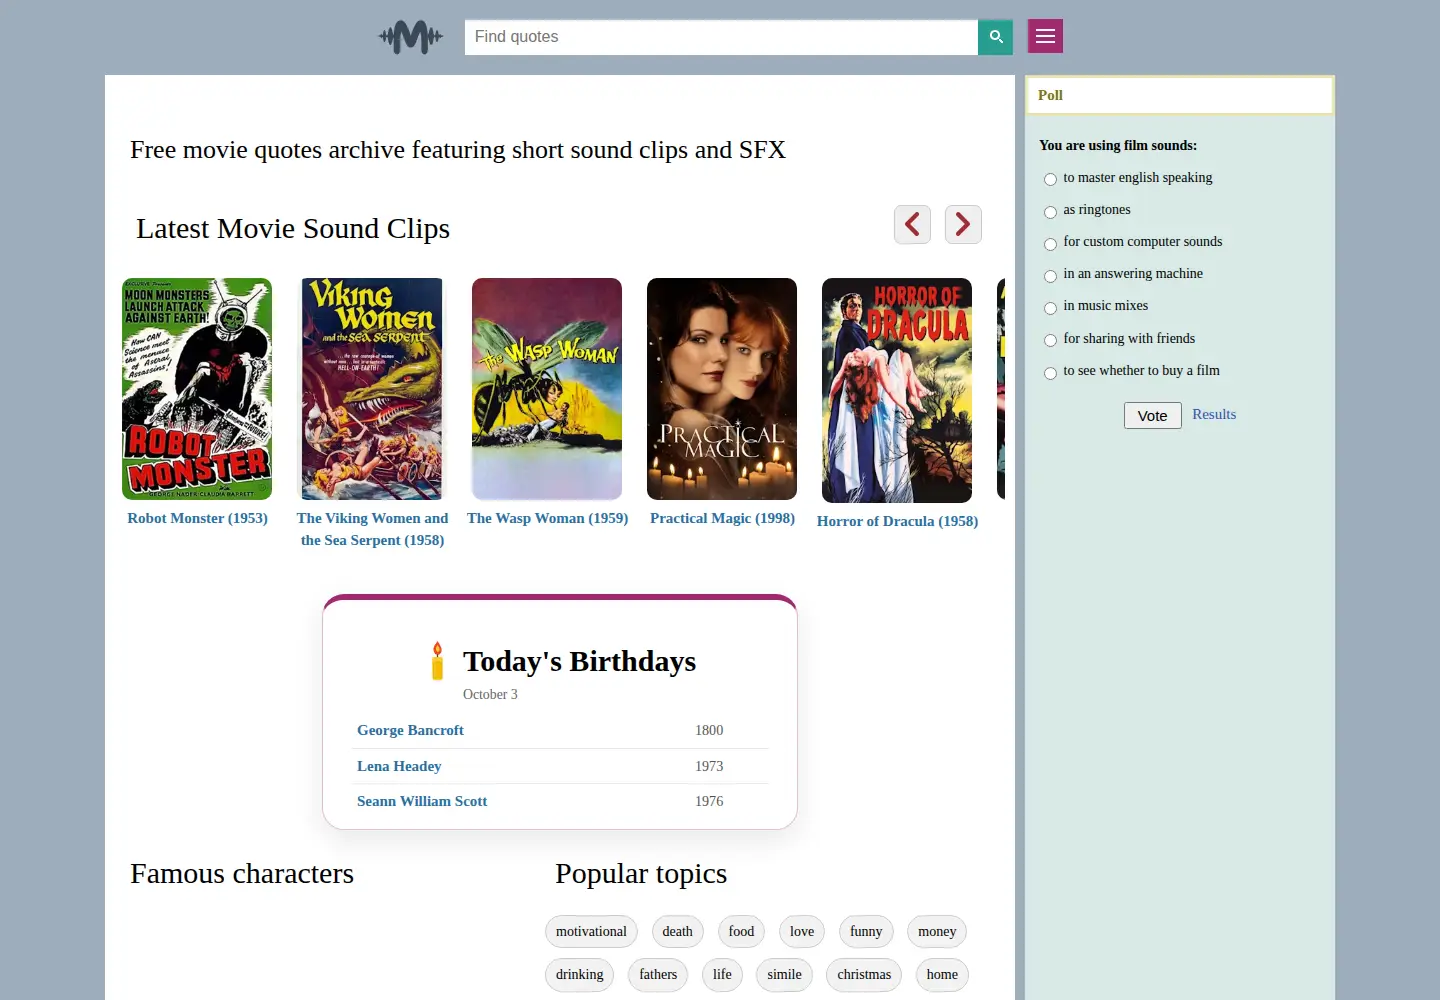The image size is (1440, 1000).
Task: Select the christmas topic tag
Action: 864,975
